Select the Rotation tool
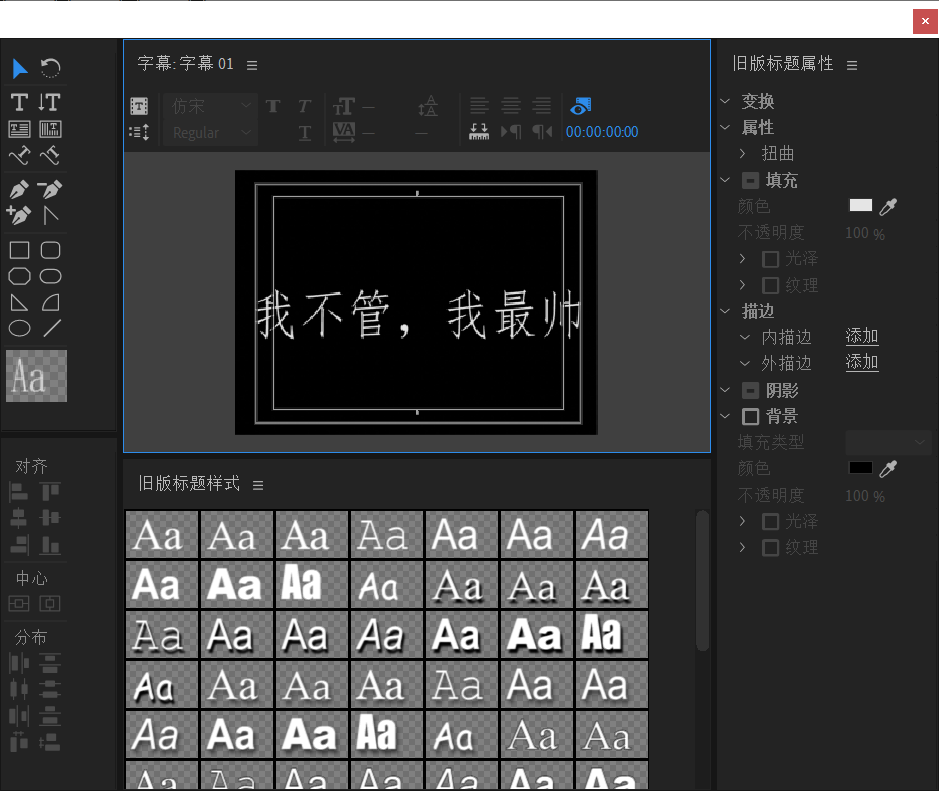939x791 pixels. point(50,68)
